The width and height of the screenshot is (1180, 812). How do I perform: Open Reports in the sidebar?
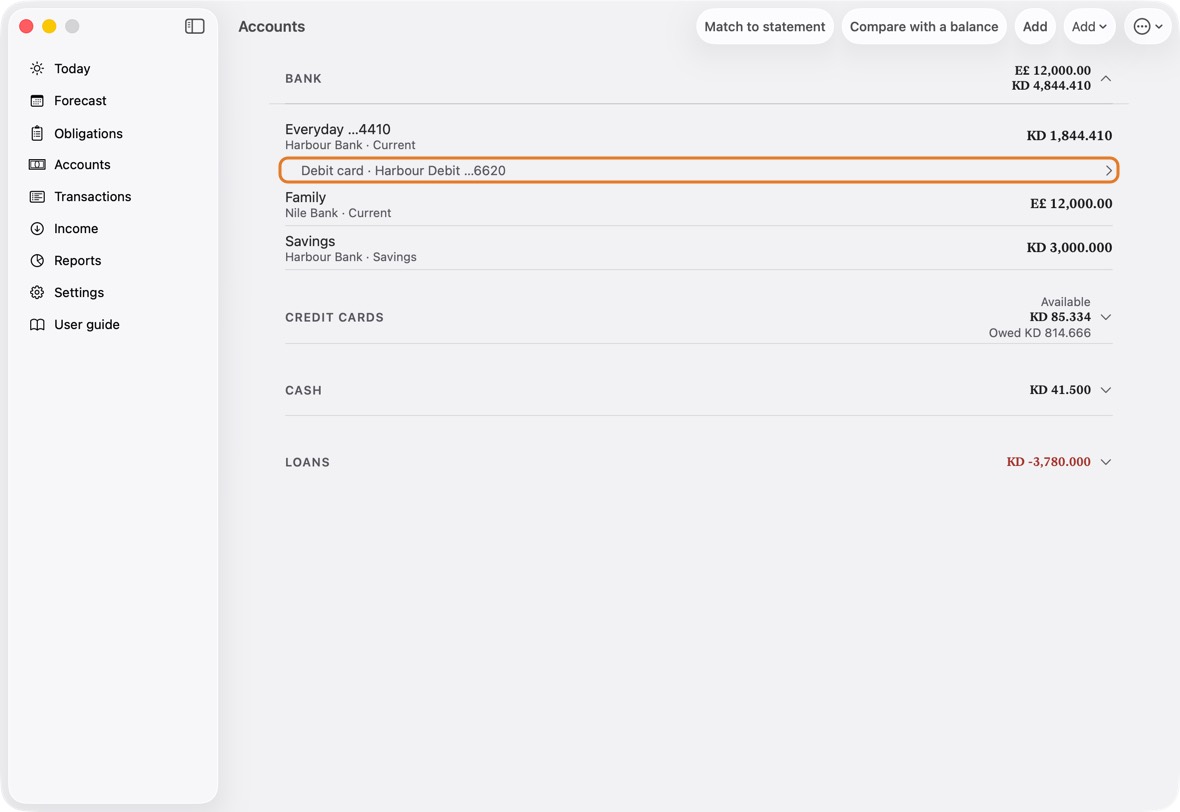point(78,260)
